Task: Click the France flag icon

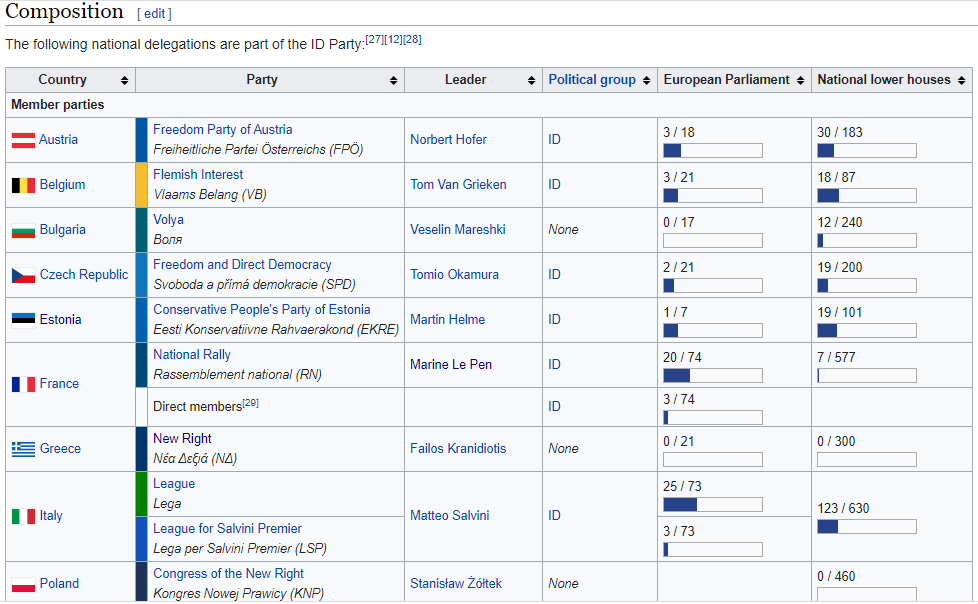Action: pyautogui.click(x=23, y=384)
